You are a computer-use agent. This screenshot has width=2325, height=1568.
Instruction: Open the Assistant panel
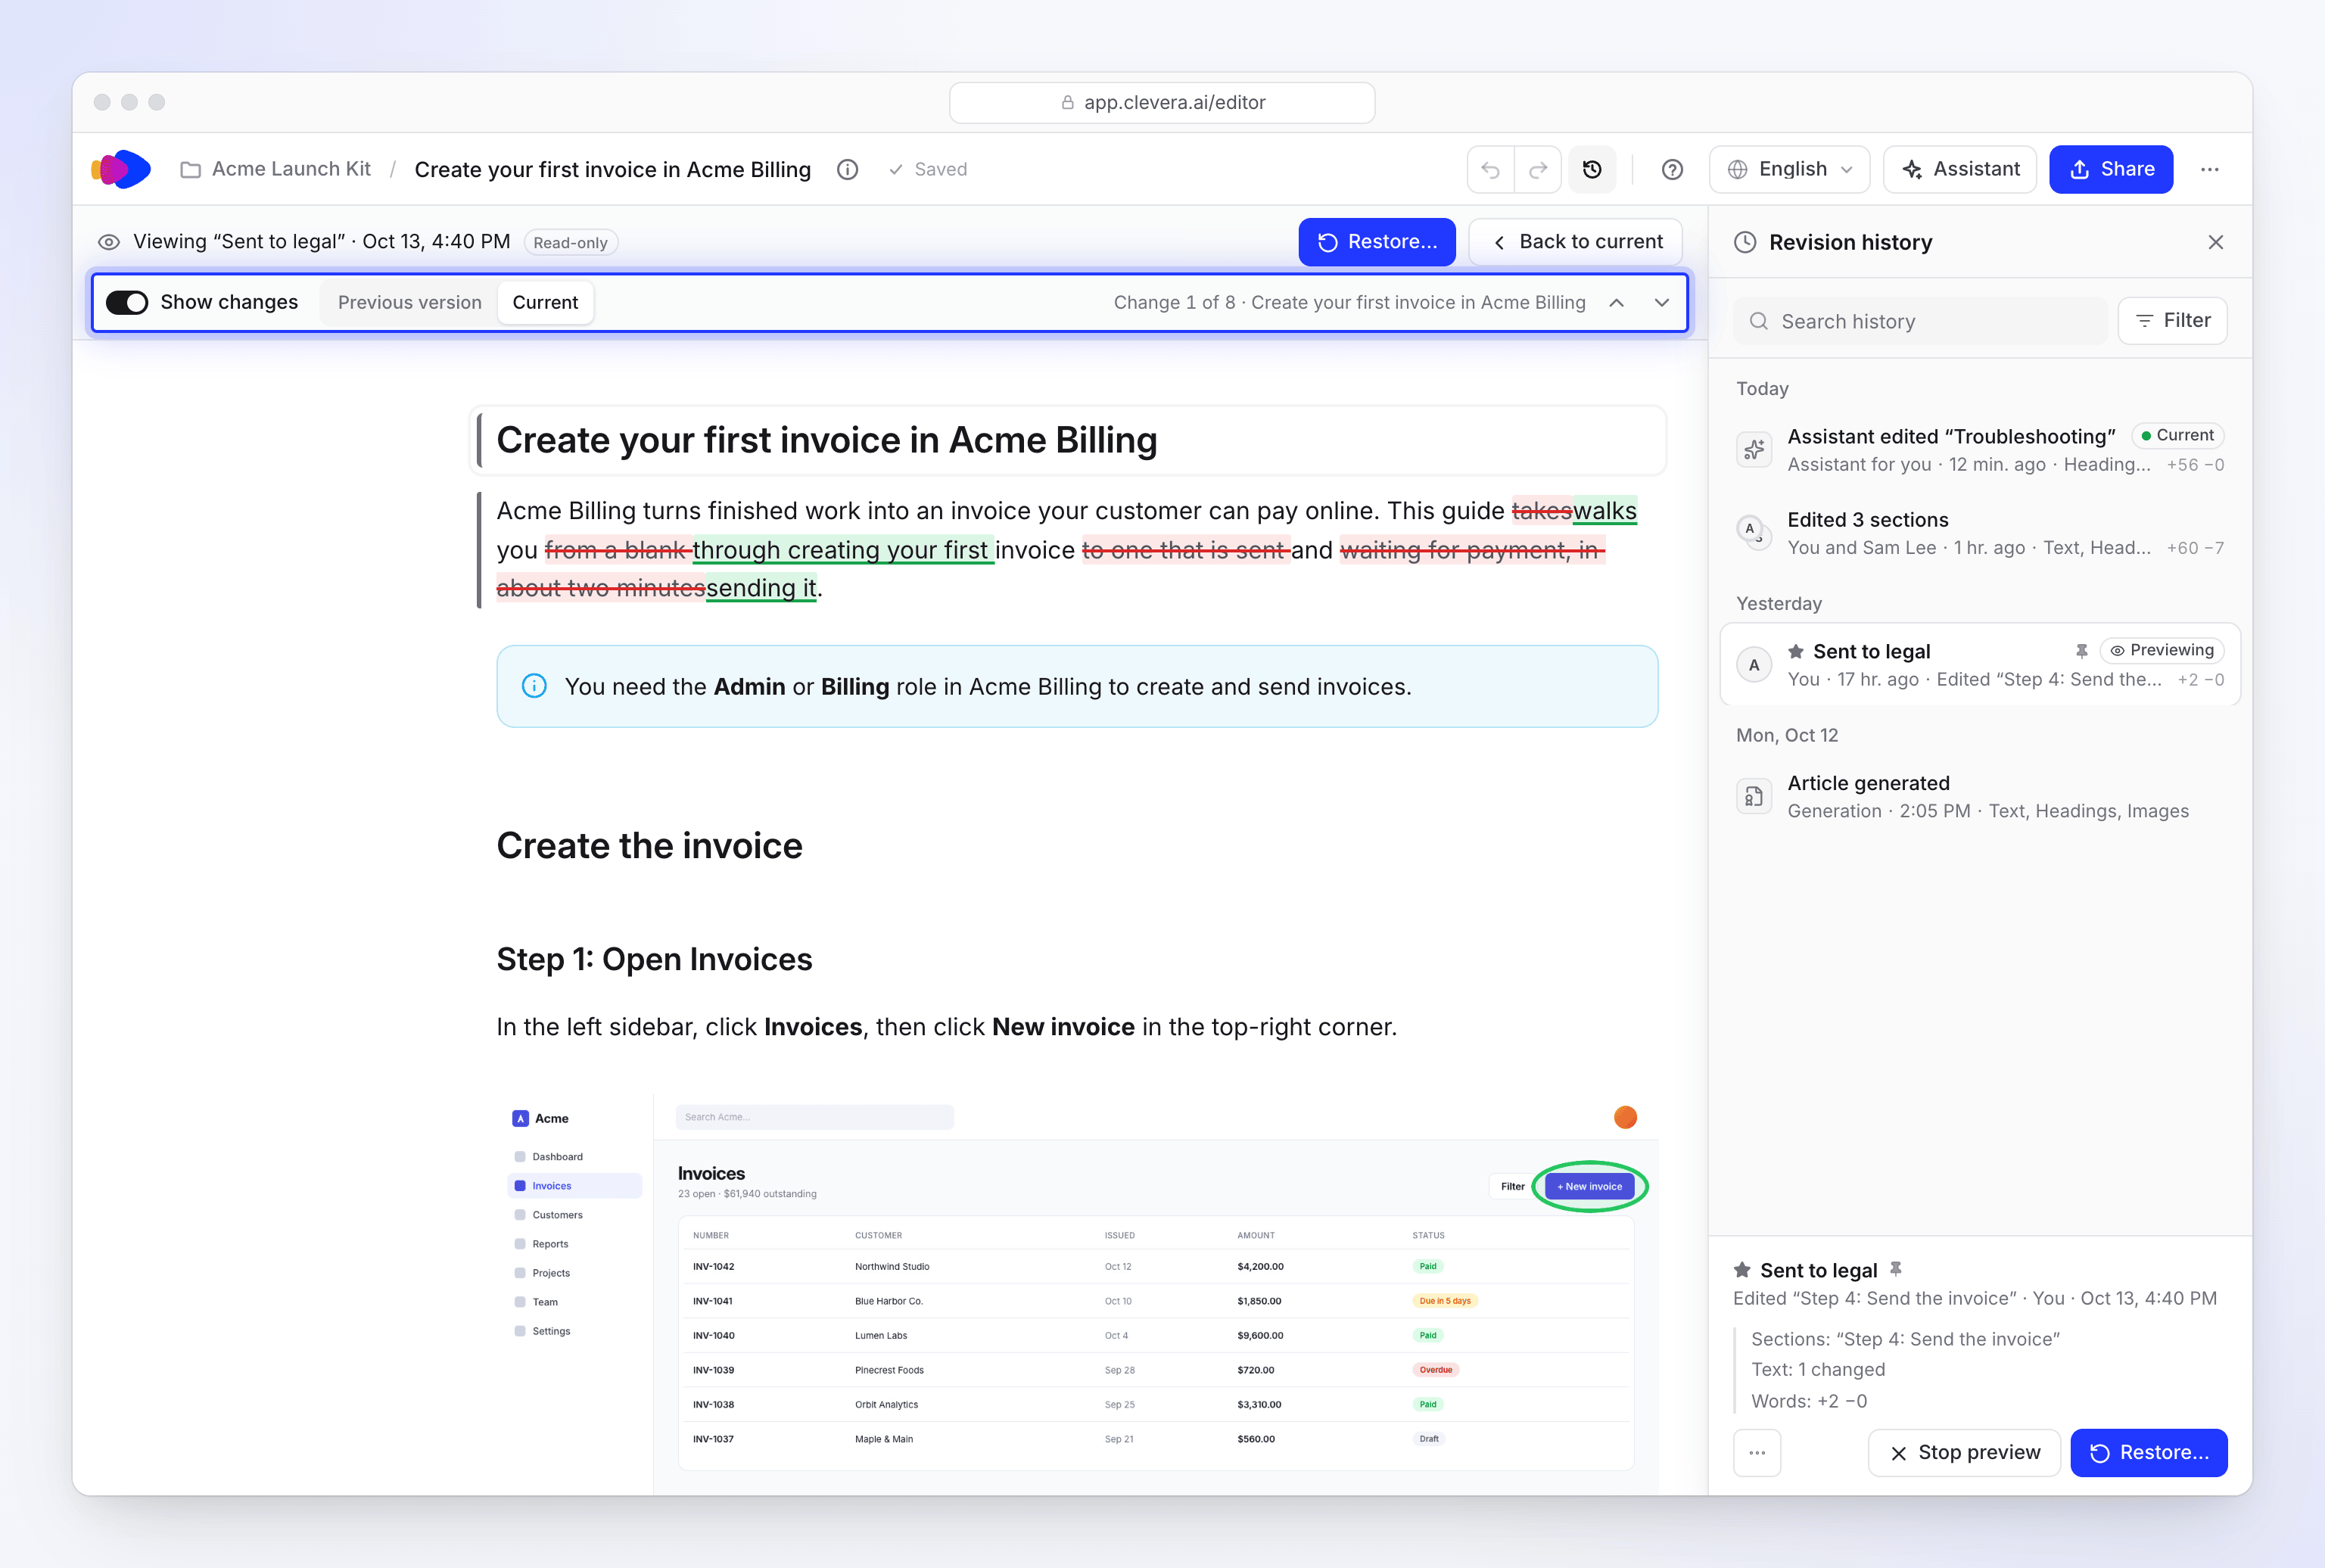1960,169
